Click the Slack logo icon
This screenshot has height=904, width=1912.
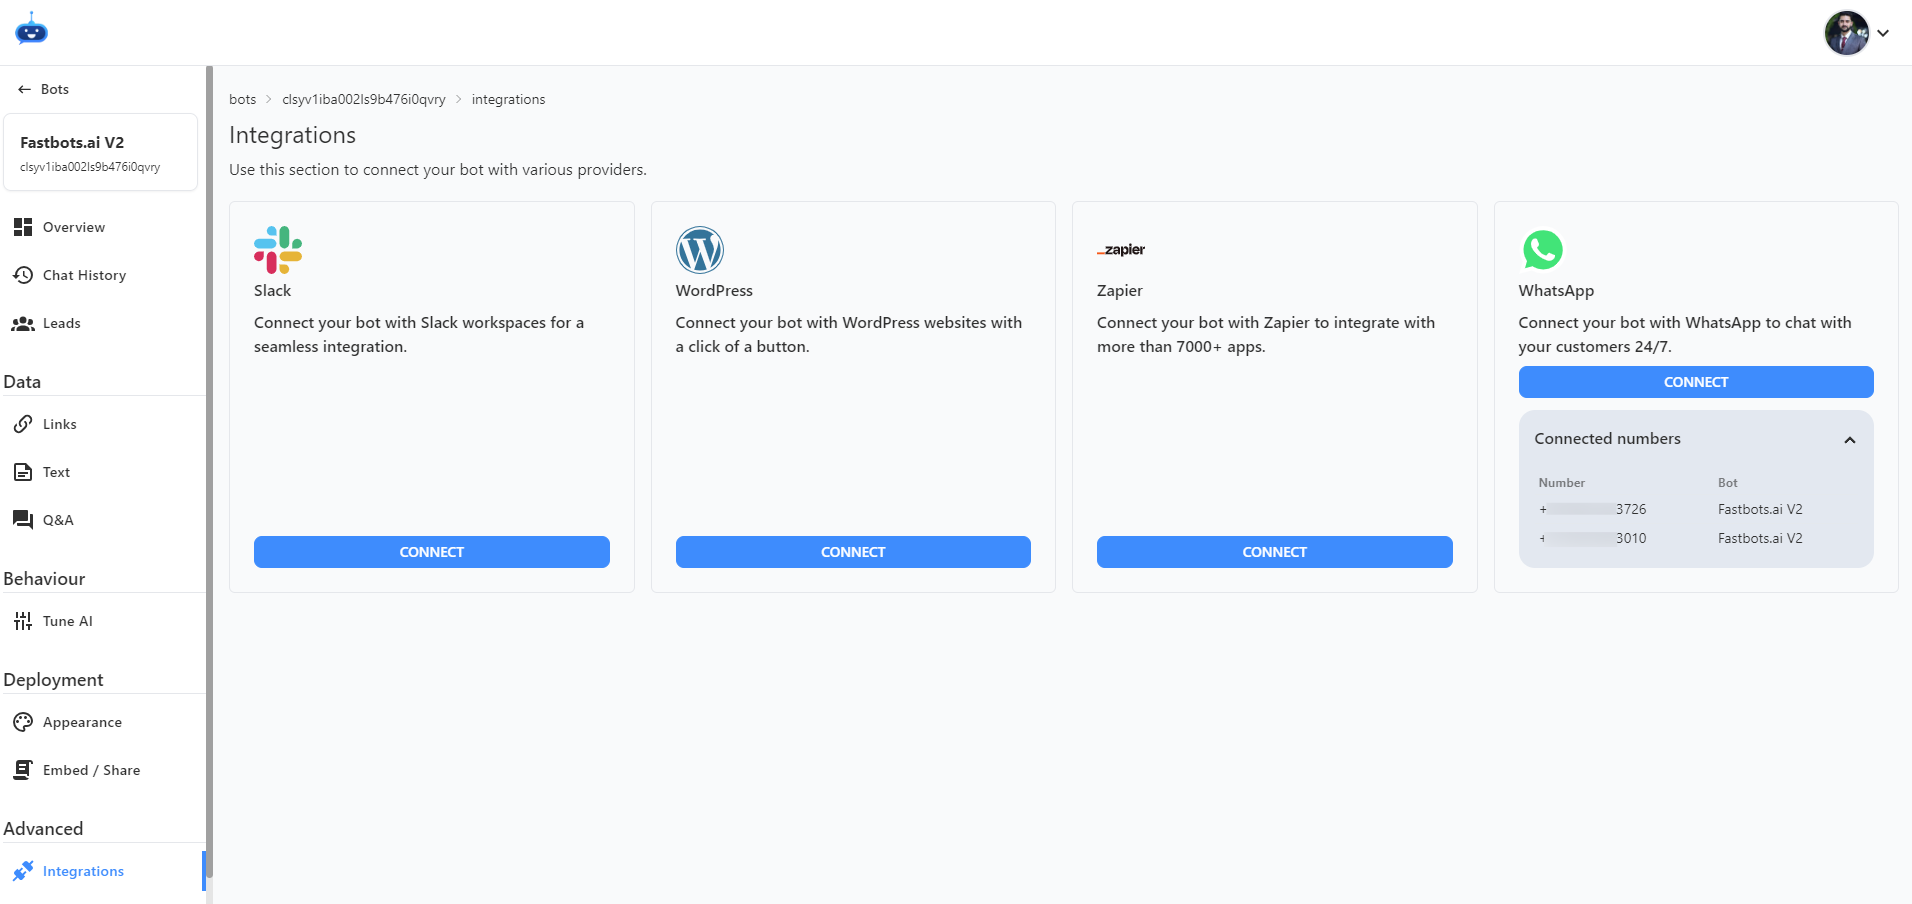coord(278,250)
